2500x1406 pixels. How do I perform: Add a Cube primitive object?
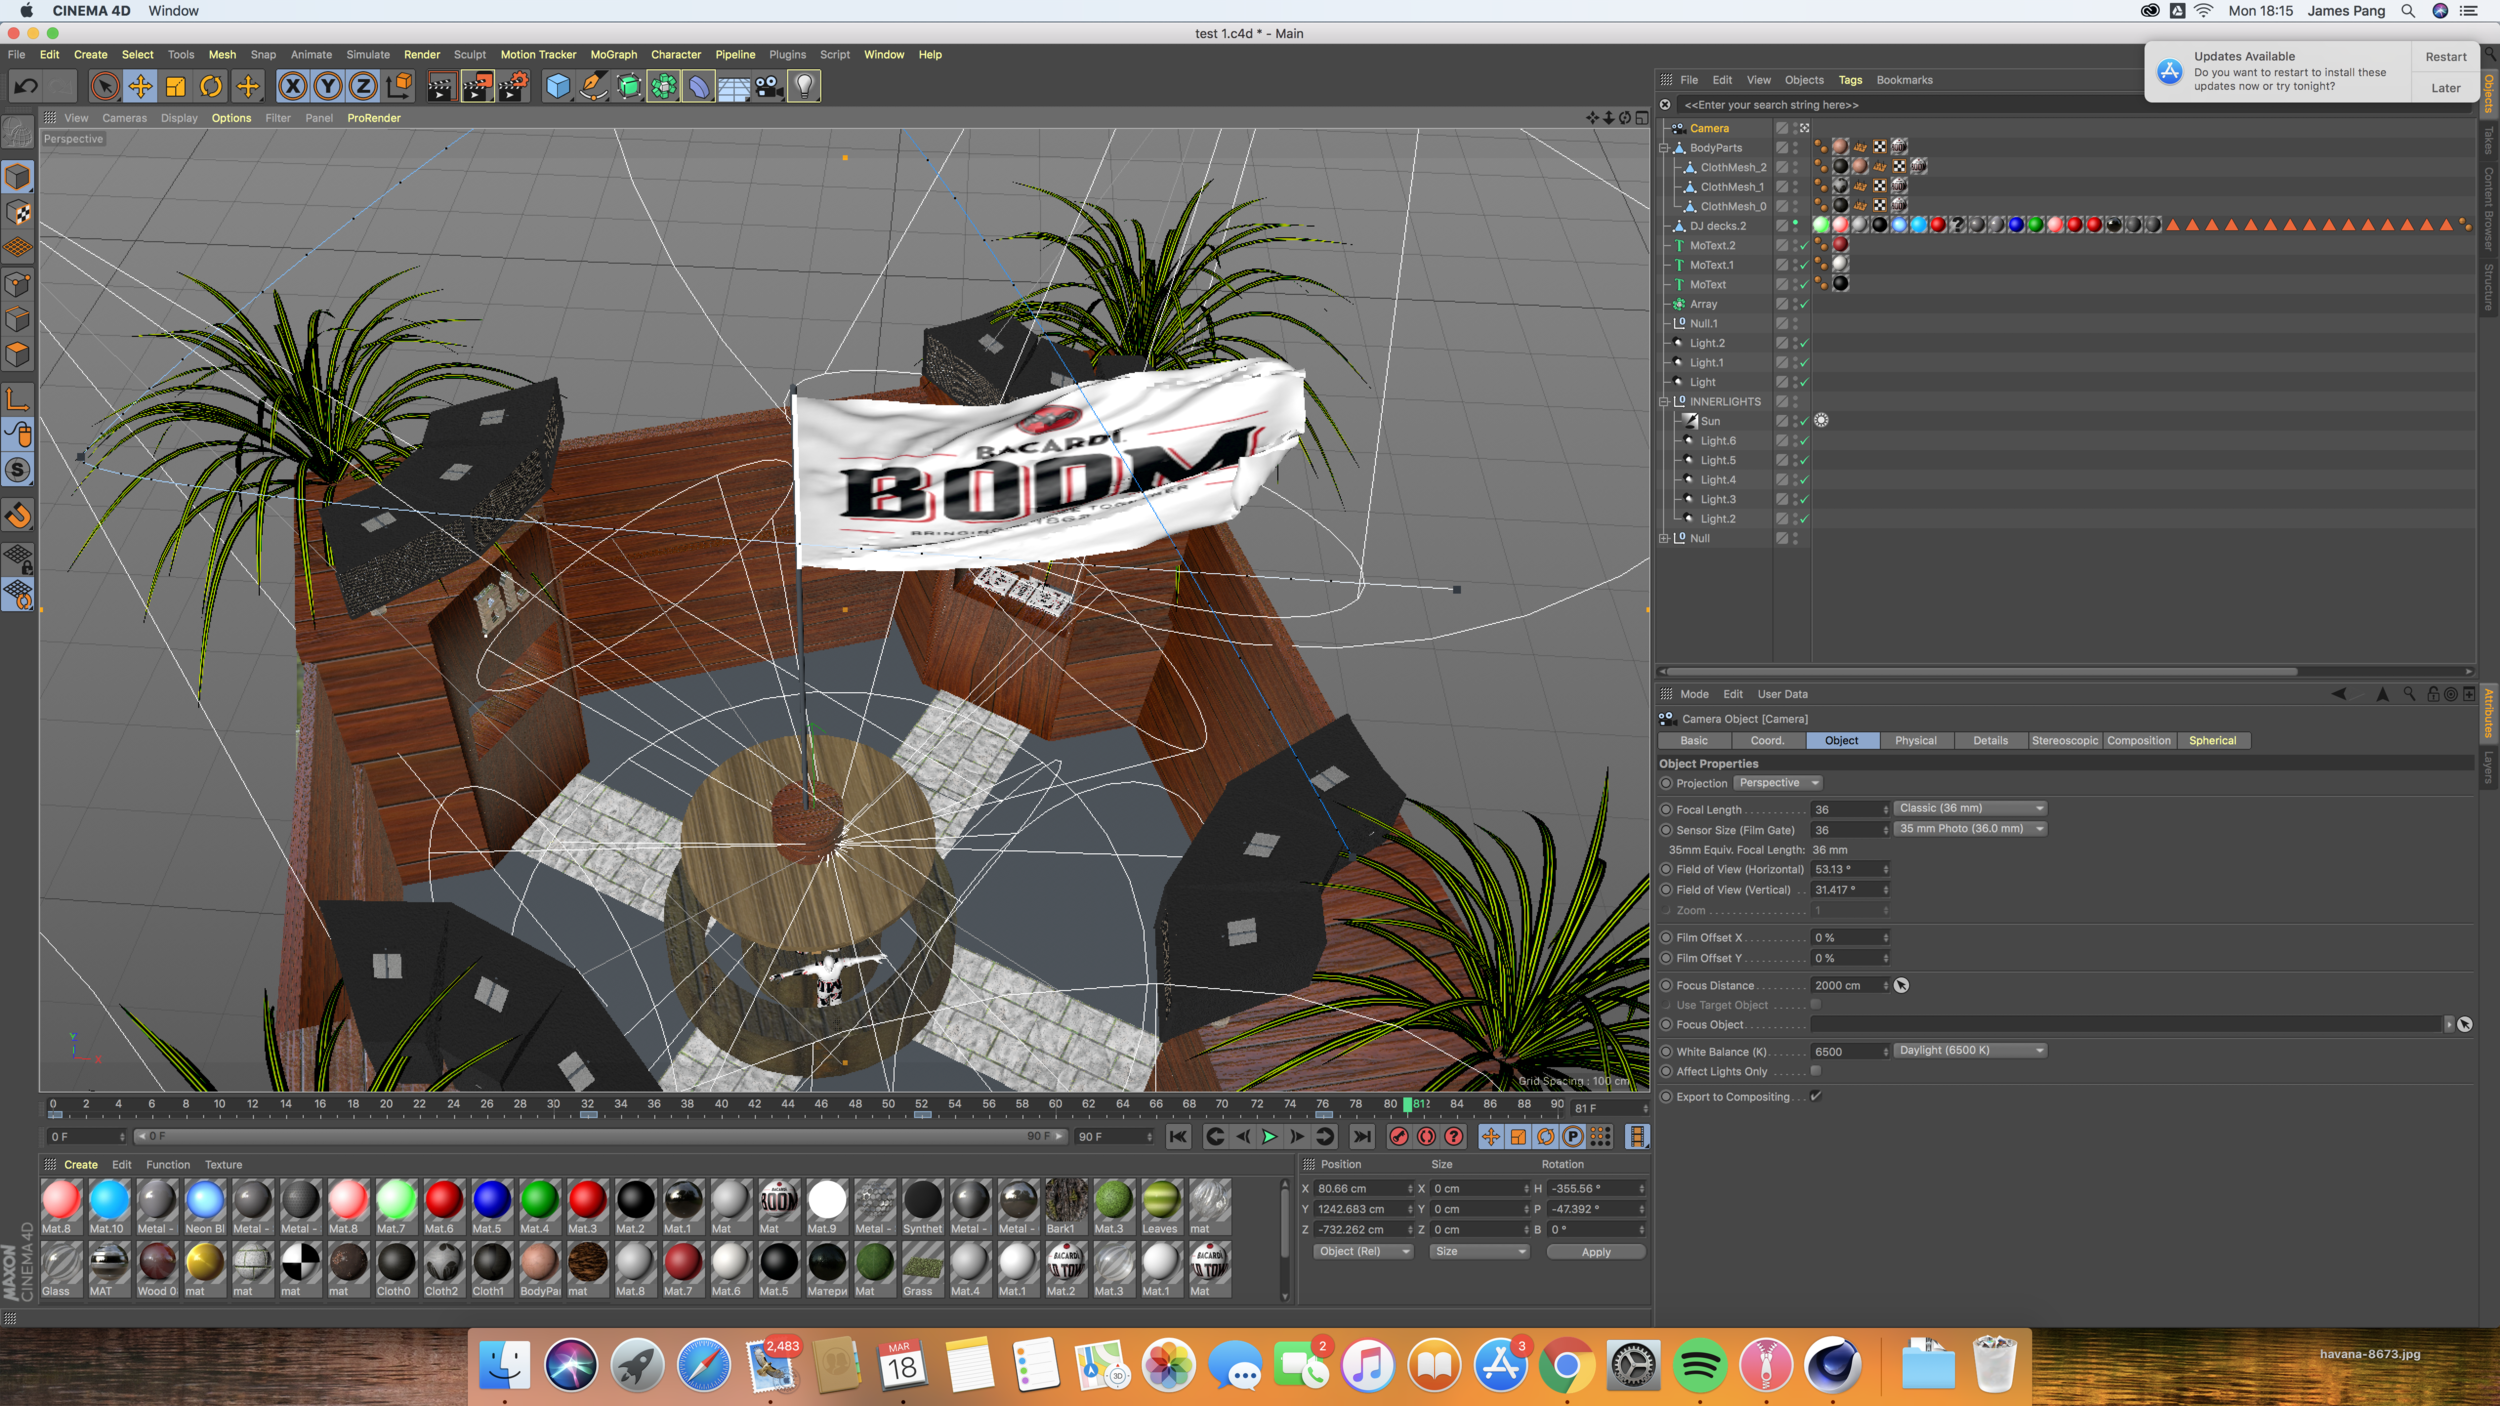pyautogui.click(x=557, y=87)
